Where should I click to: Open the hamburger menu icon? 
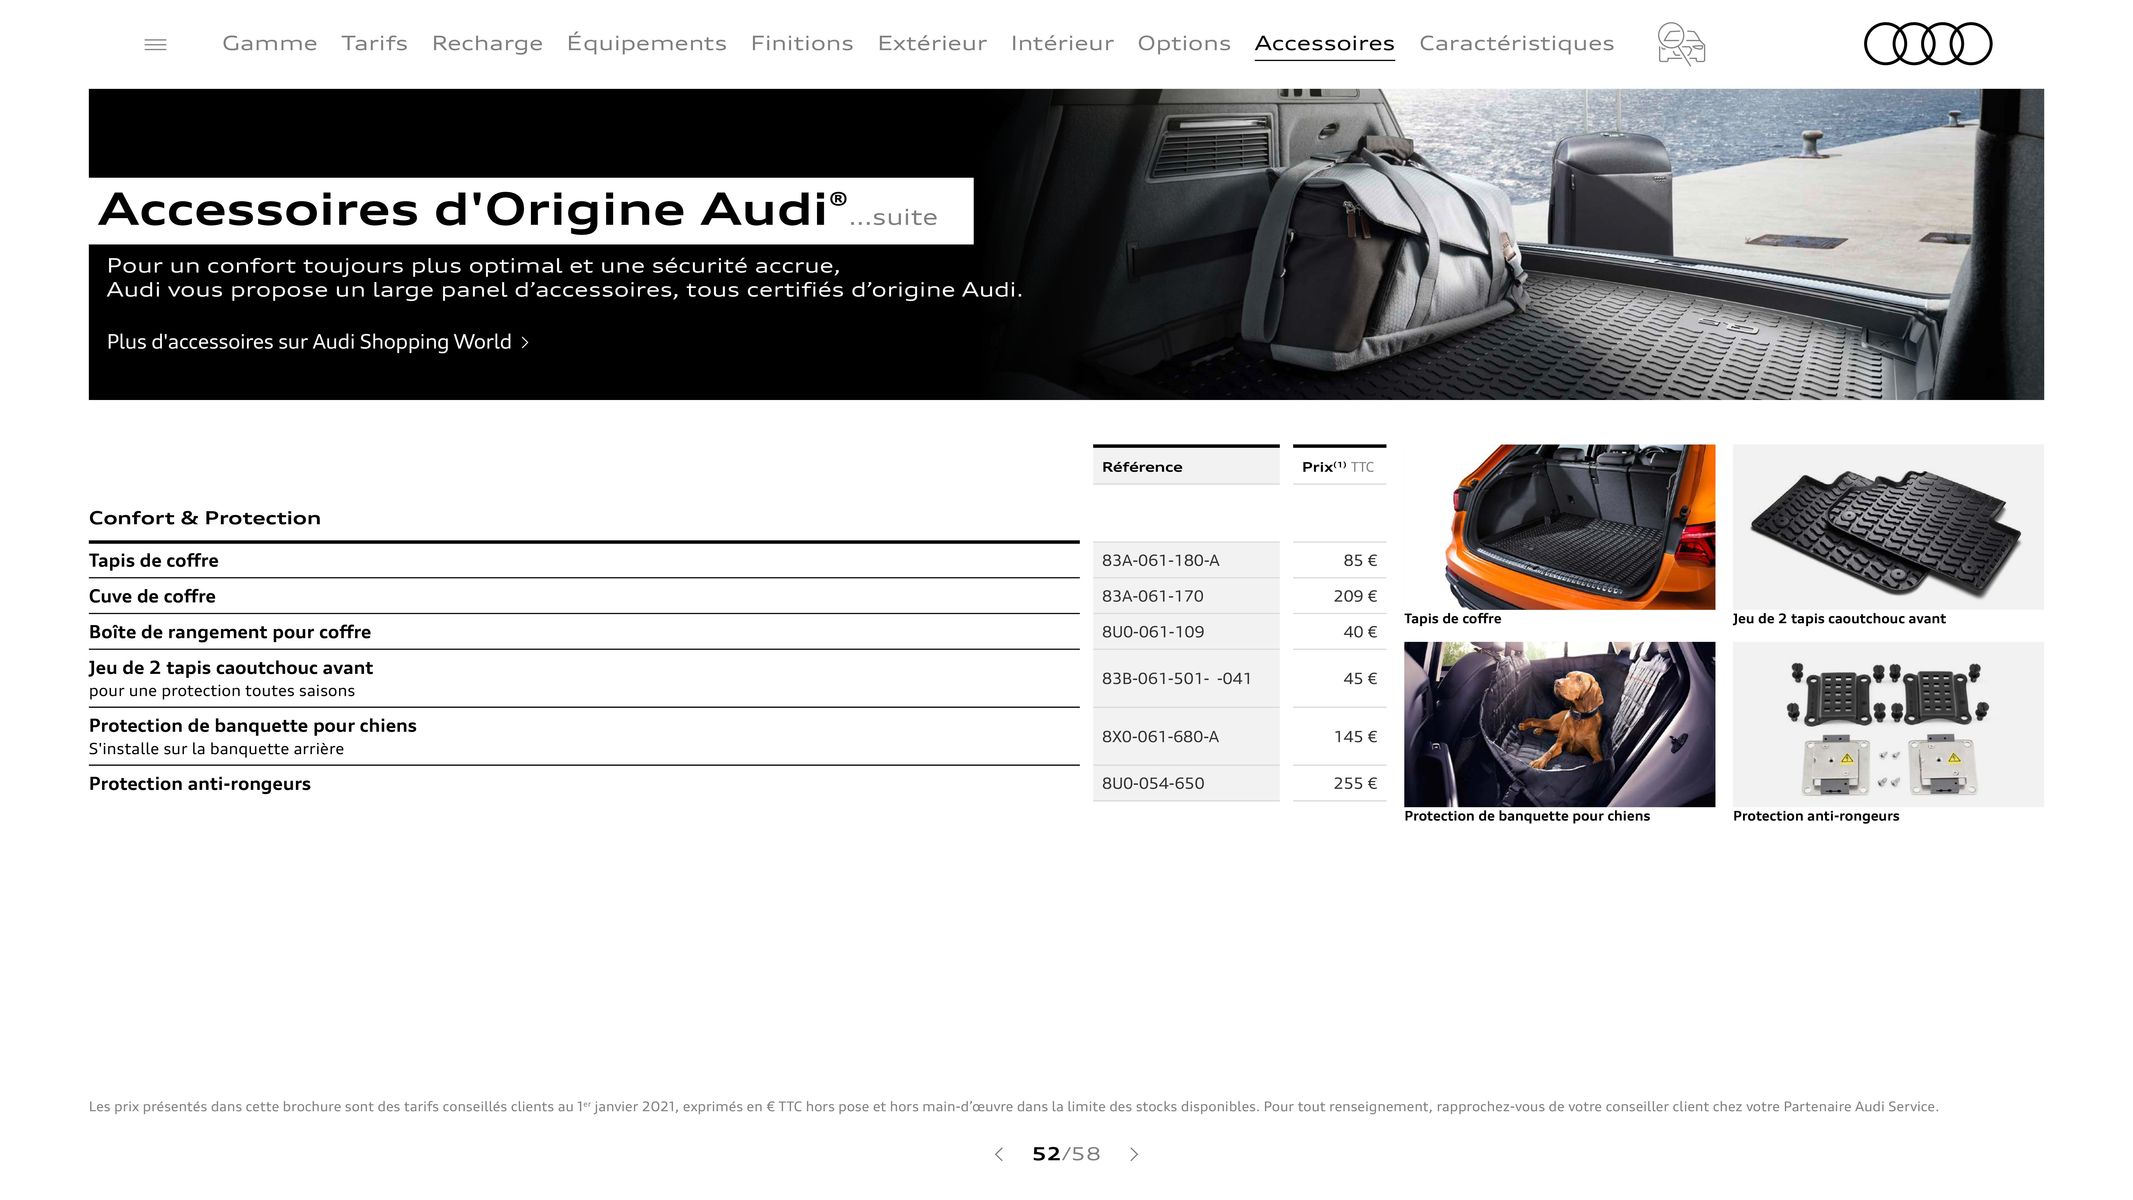[155, 44]
